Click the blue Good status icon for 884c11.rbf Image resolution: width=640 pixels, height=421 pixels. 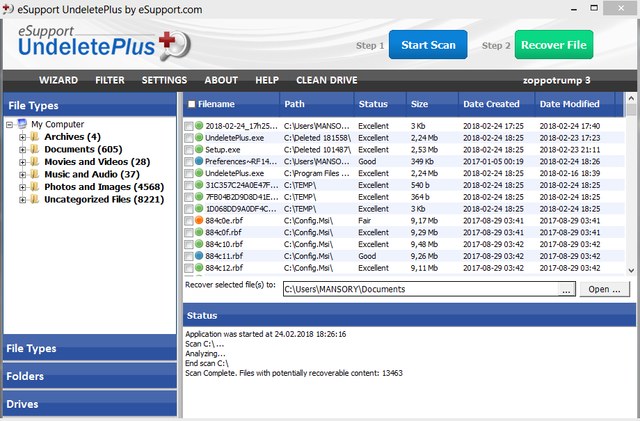[x=200, y=257]
